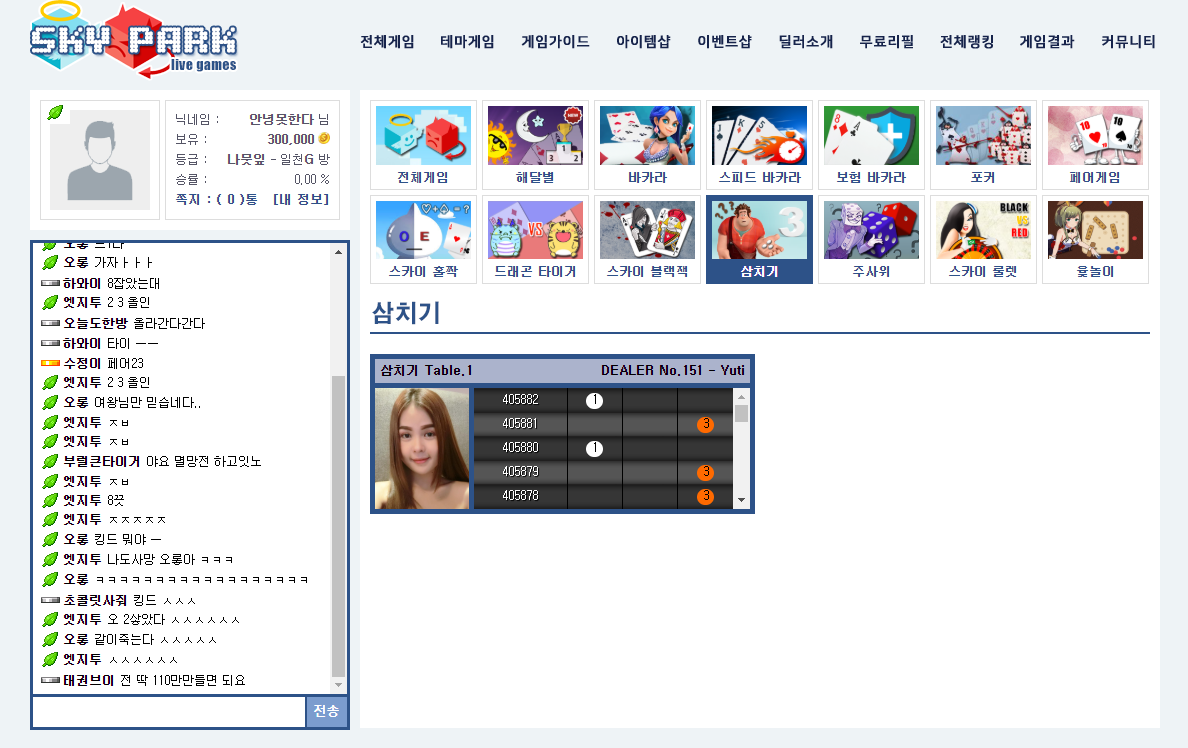1188x748 pixels.
Task: Launch the 드래곤 타이거 game icon
Action: coord(535,240)
